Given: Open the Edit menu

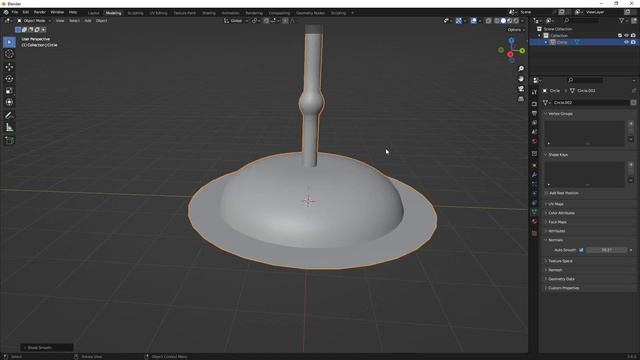Looking at the screenshot, I should 26,12.
